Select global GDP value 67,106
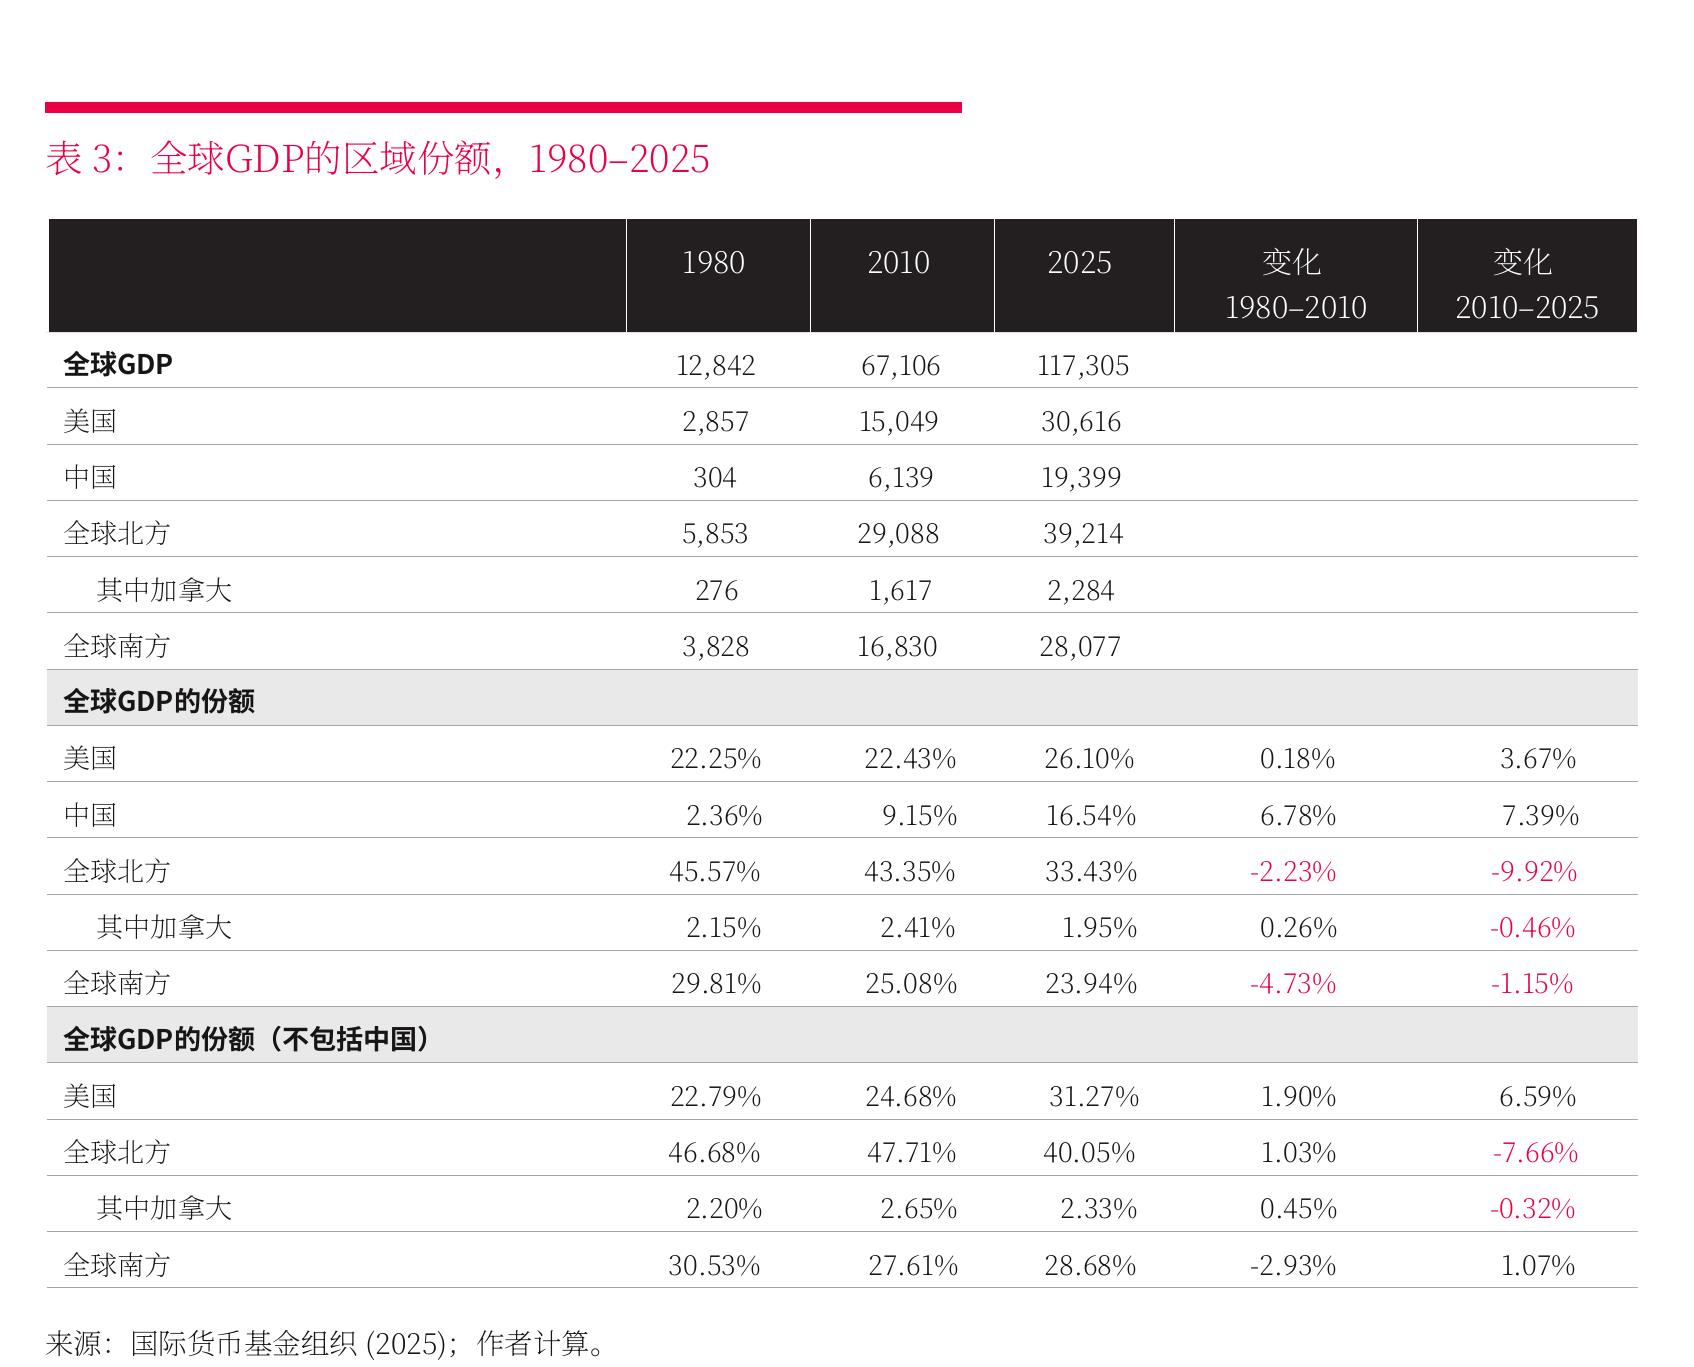The width and height of the screenshot is (1694, 1367). [900, 366]
